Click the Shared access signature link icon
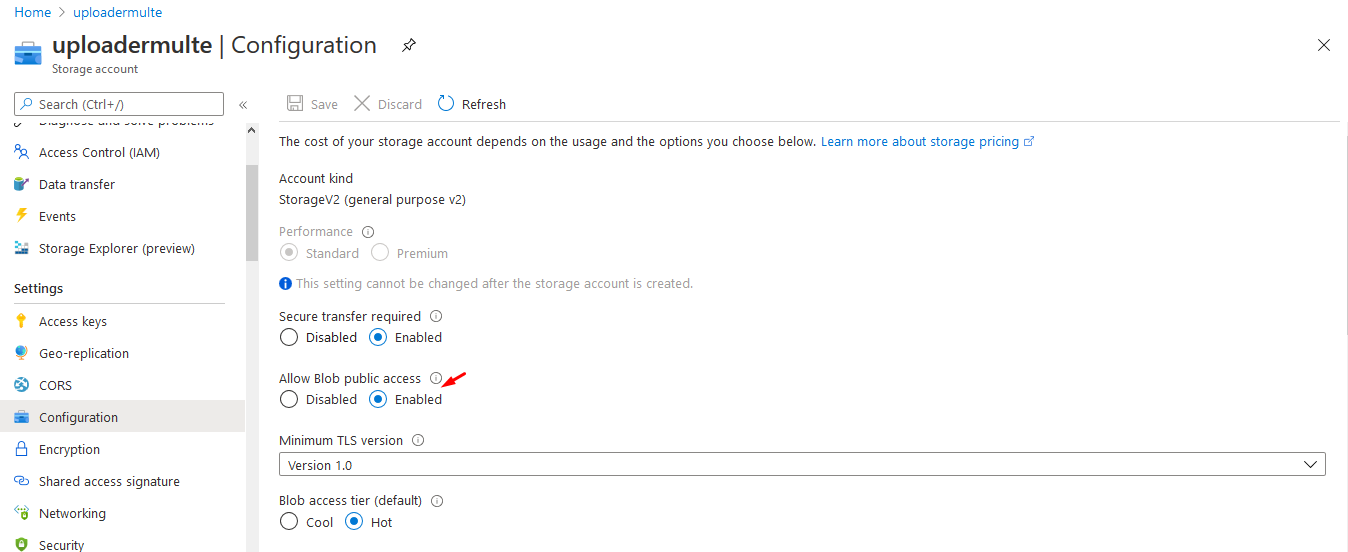 [21, 481]
